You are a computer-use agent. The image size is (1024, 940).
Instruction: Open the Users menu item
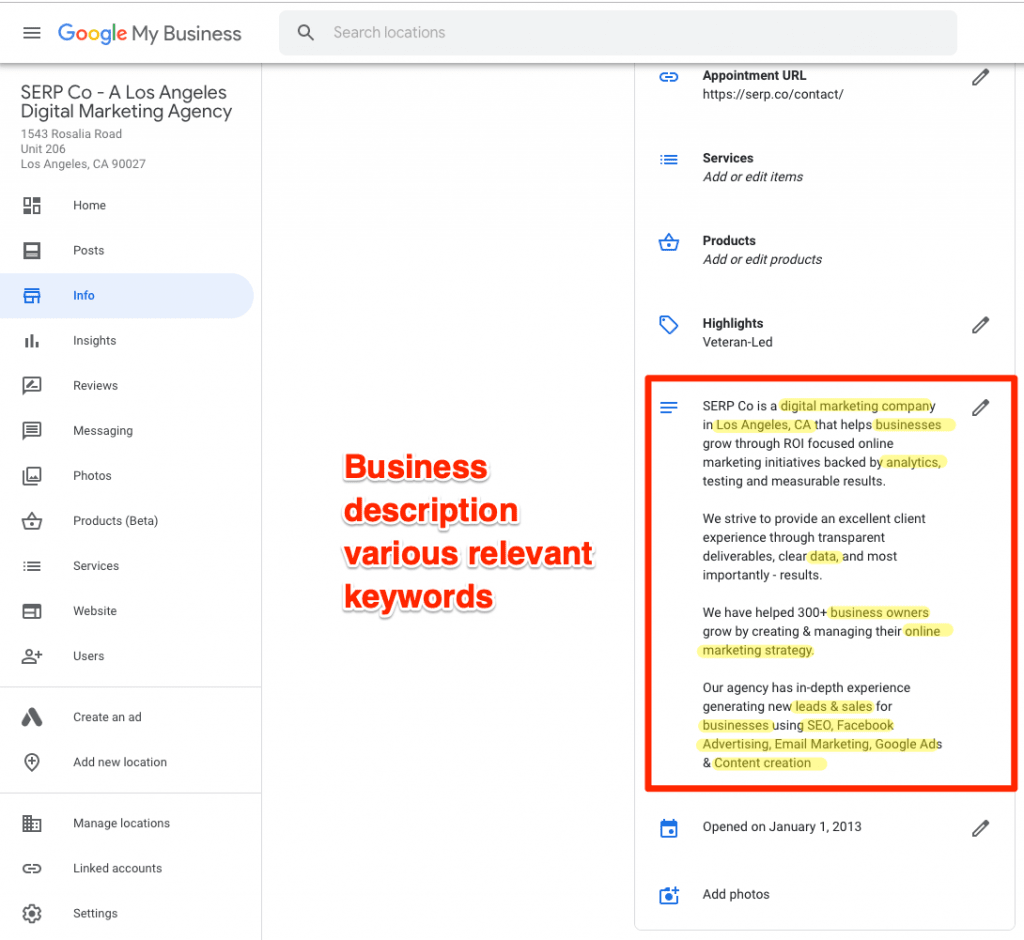(x=89, y=656)
